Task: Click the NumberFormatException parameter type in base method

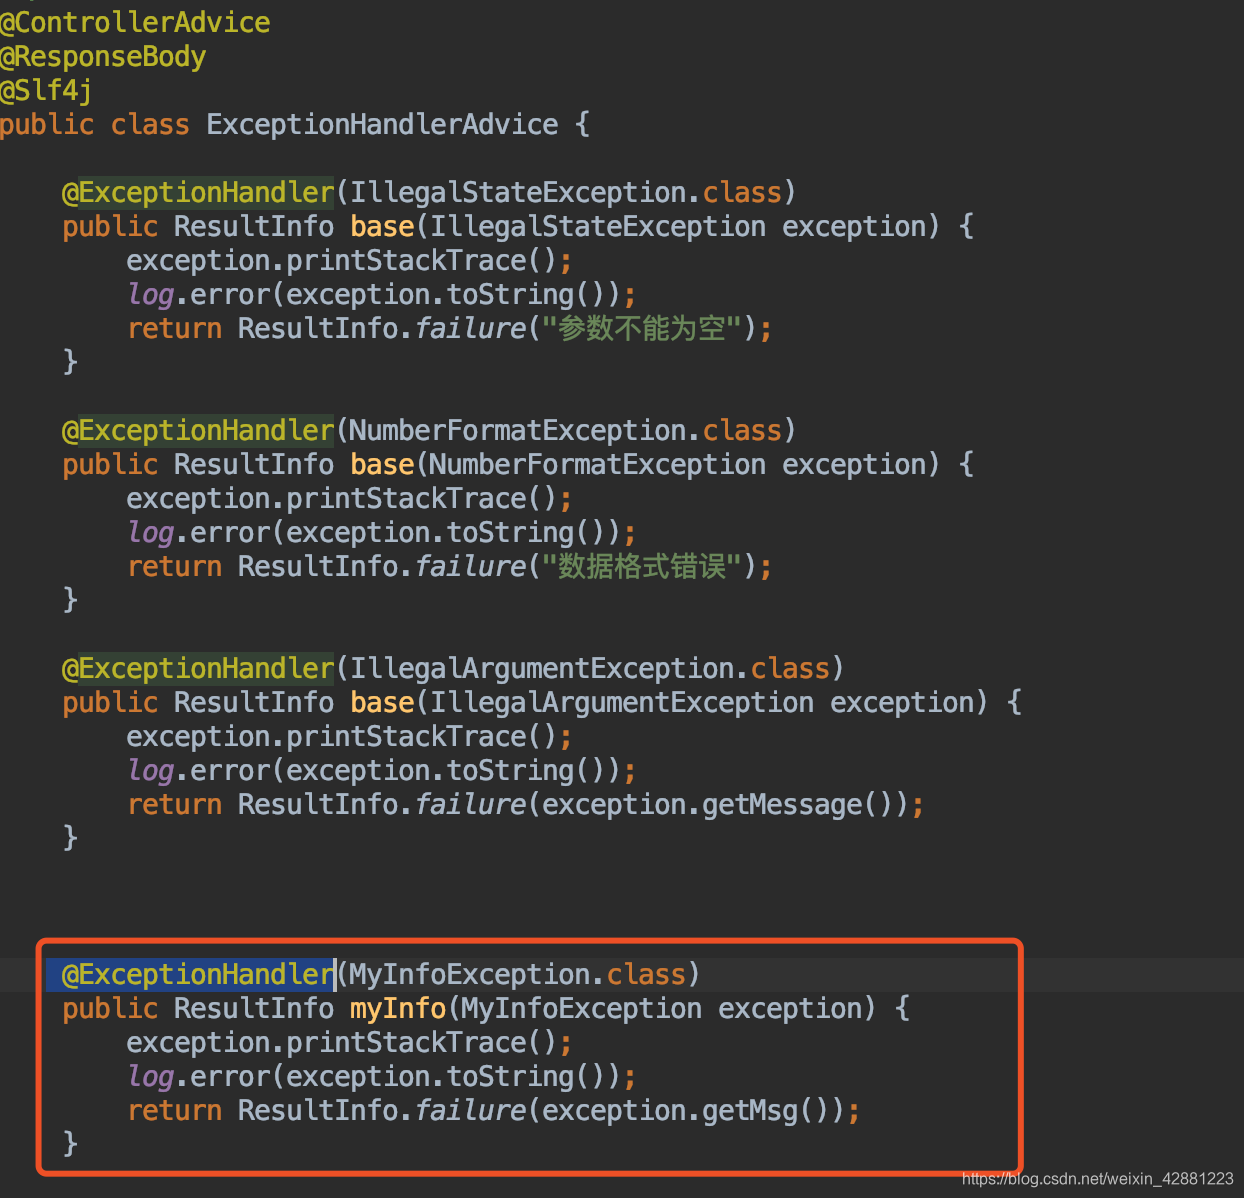Action: tap(598, 464)
